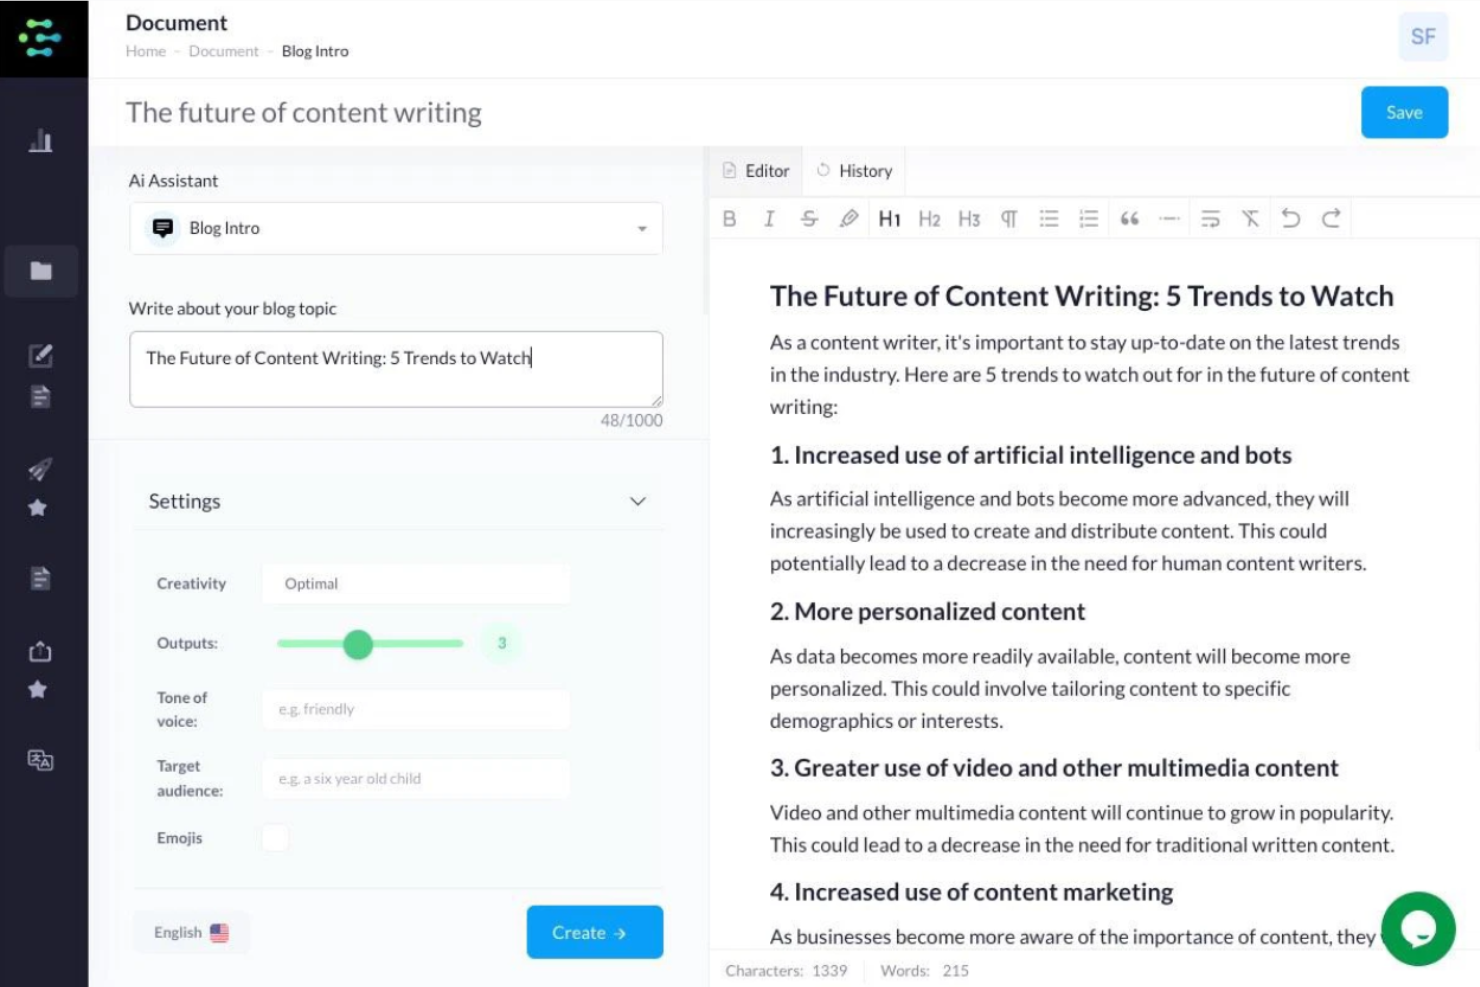Undo the last editor change
The height and width of the screenshot is (987, 1480).
pos(1290,218)
